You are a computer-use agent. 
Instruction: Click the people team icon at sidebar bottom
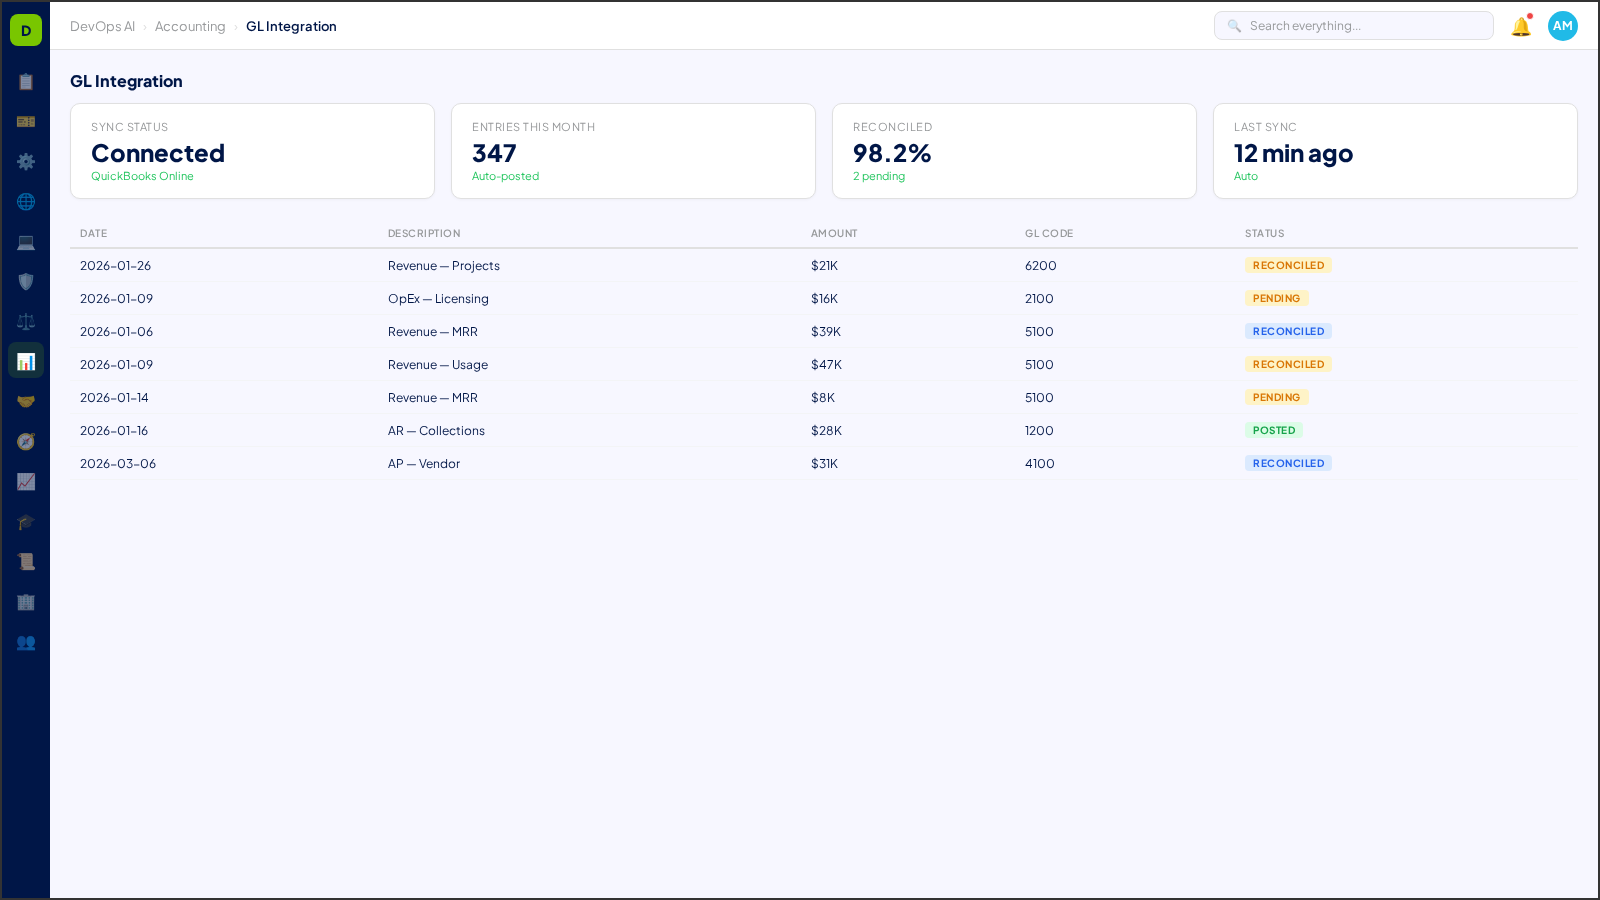click(26, 643)
